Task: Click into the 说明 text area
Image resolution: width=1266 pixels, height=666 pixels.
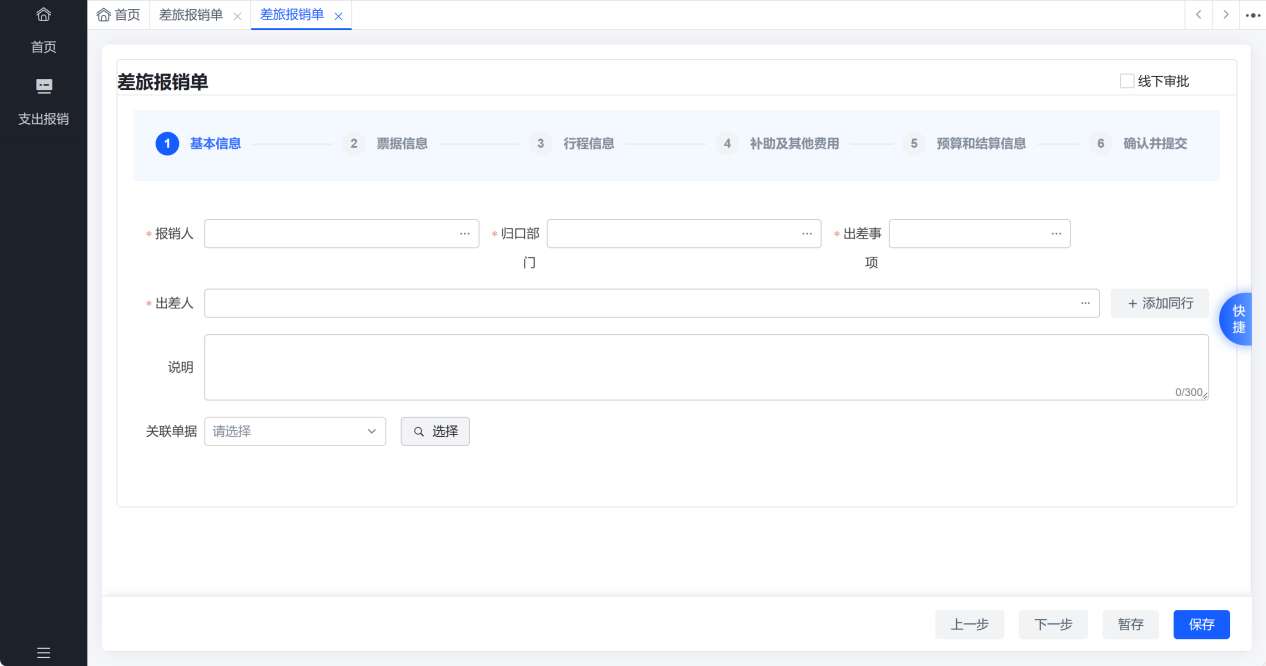Action: [x=706, y=367]
